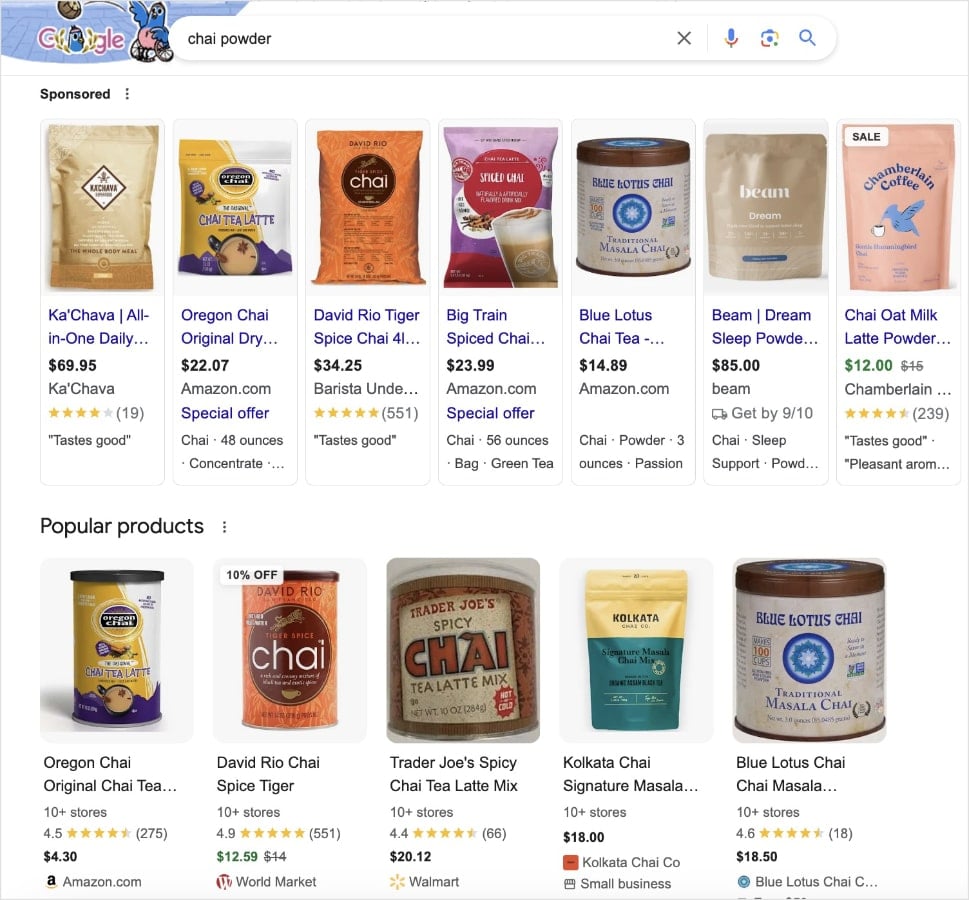The height and width of the screenshot is (900, 969).
Task: Click the David Rio 10% OFF product image
Action: [x=289, y=649]
